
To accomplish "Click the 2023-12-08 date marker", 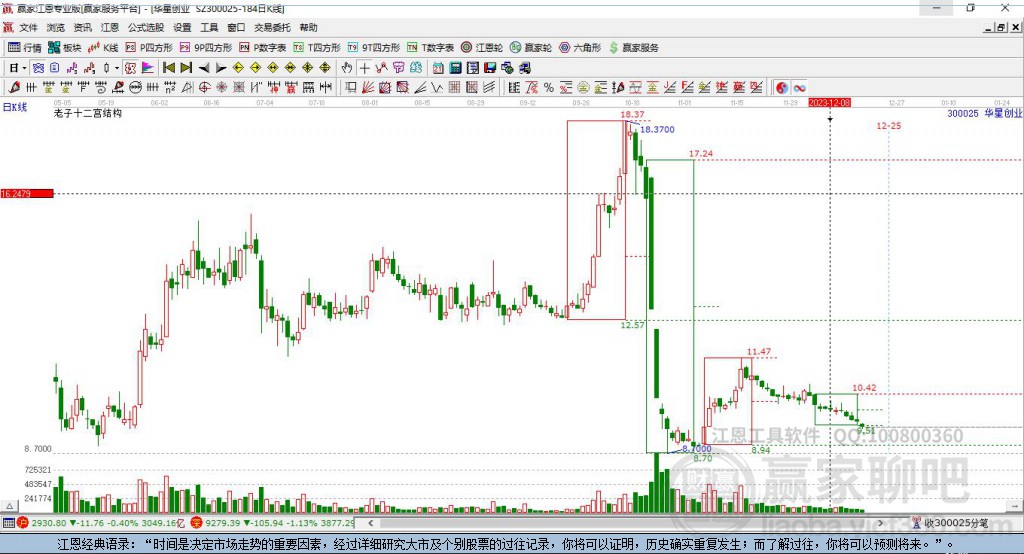I will 829,103.
